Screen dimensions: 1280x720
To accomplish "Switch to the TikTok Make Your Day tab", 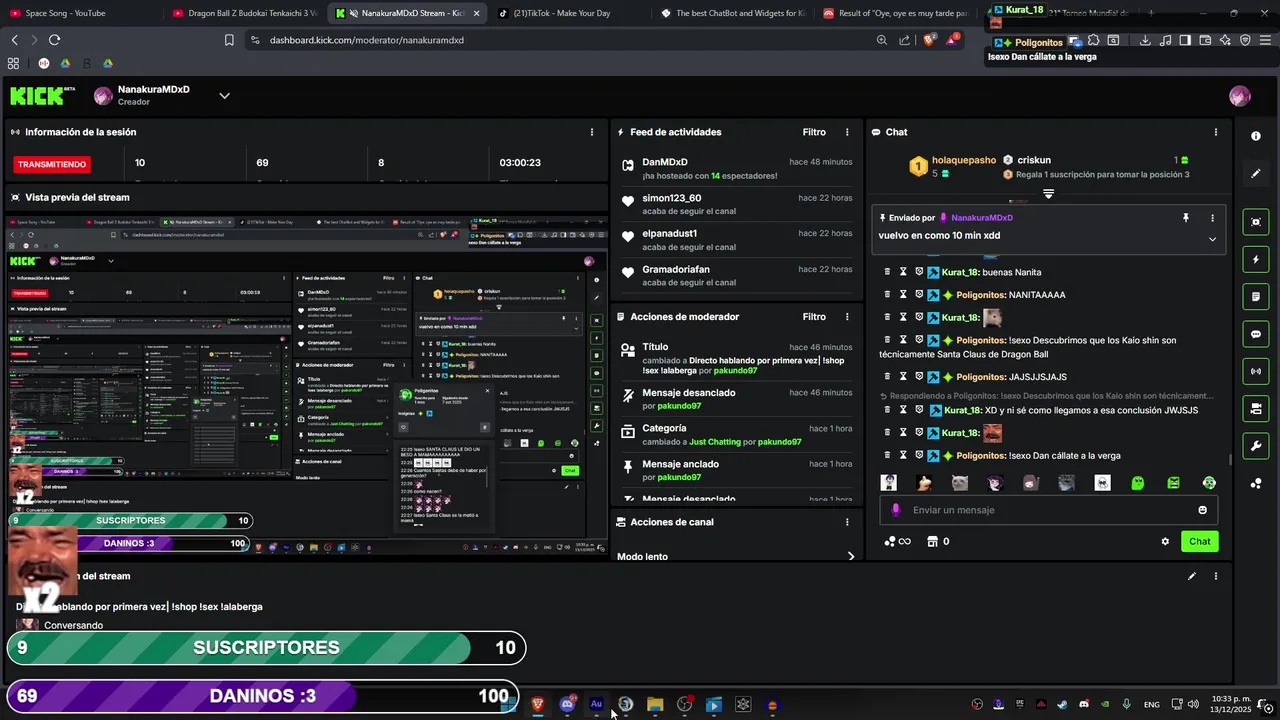I will tap(569, 13).
